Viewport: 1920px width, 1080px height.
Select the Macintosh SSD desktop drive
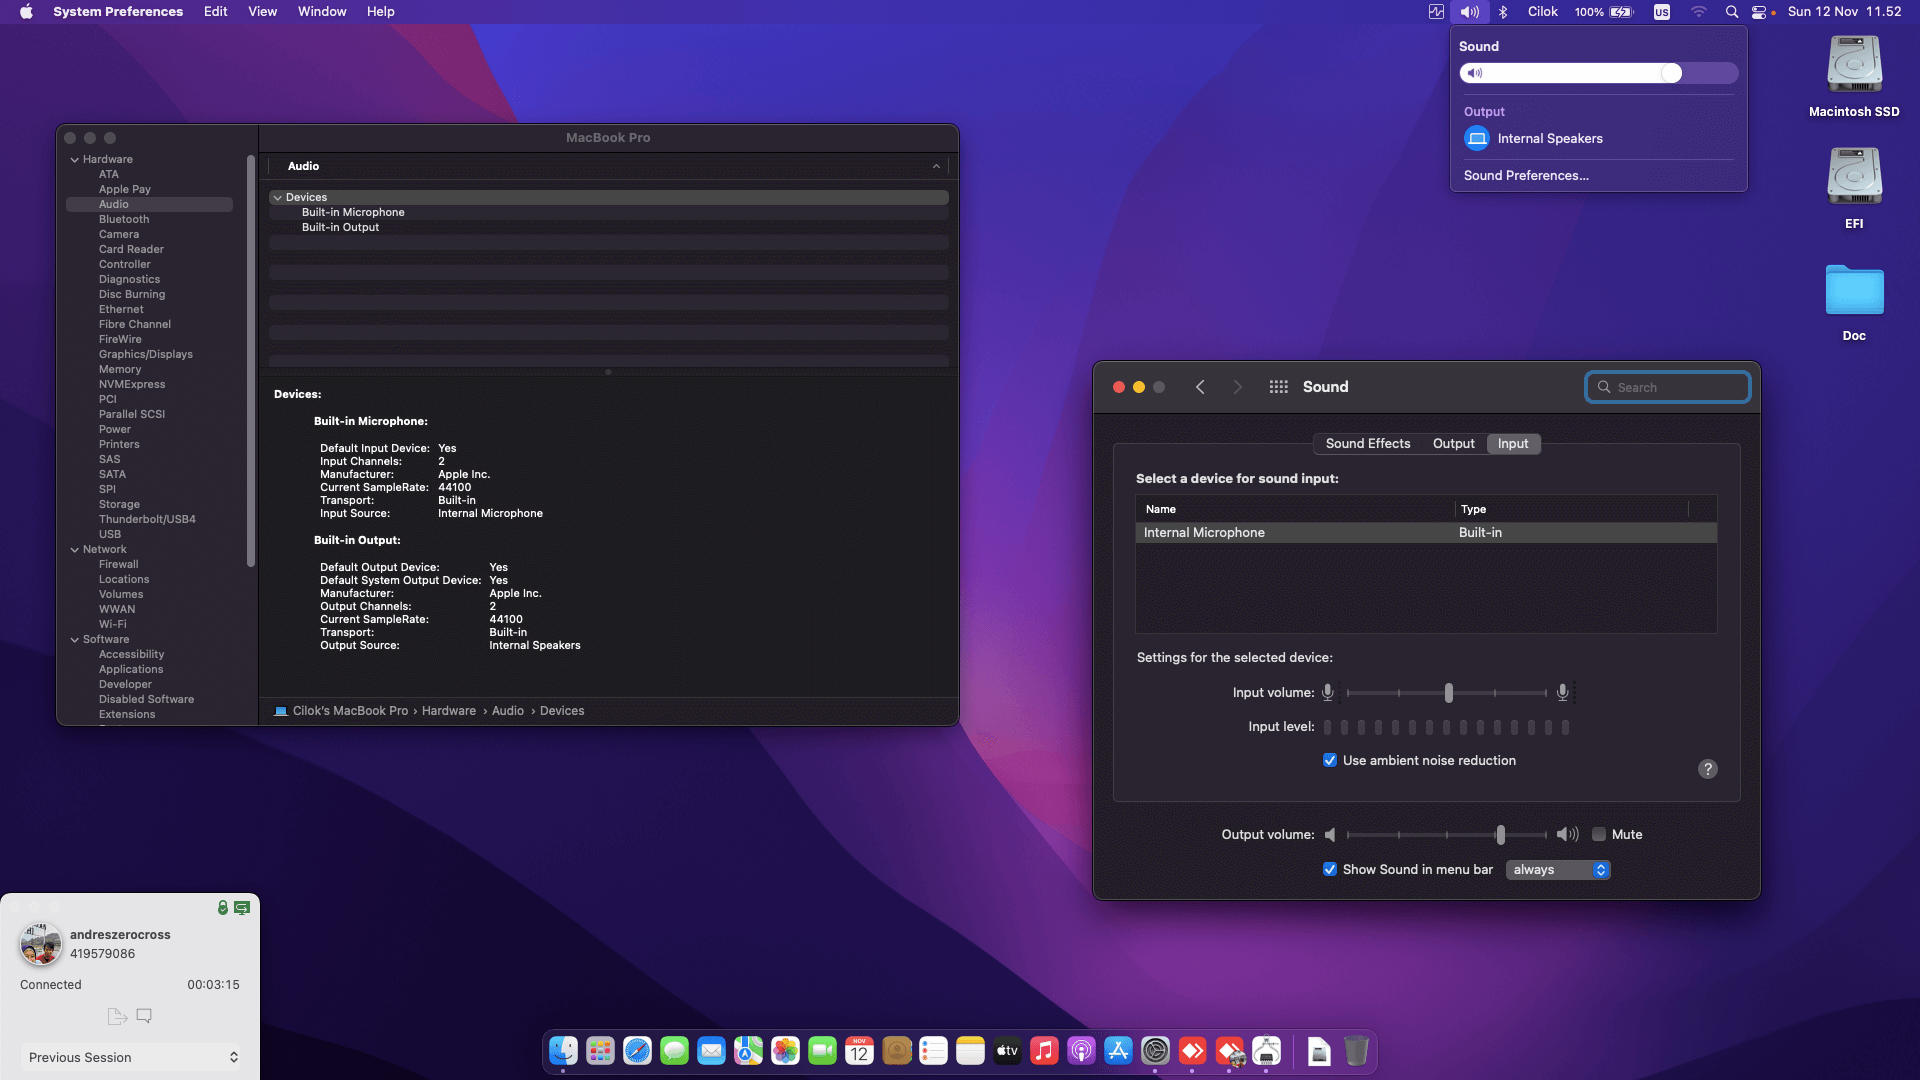click(x=1854, y=65)
